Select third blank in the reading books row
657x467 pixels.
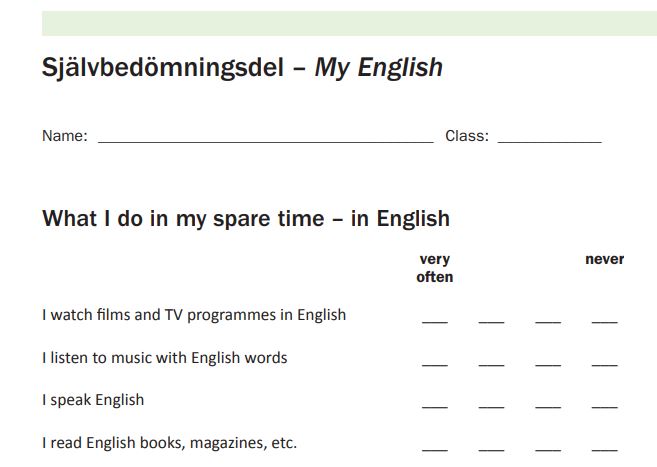point(548,446)
